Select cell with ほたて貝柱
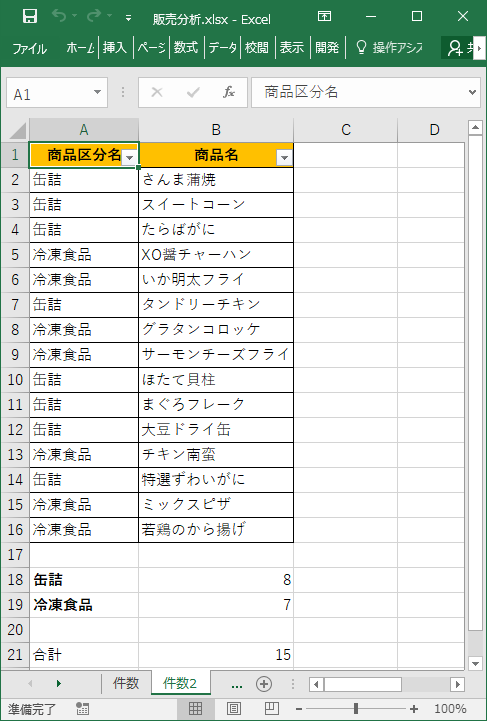The image size is (487, 721). point(216,380)
